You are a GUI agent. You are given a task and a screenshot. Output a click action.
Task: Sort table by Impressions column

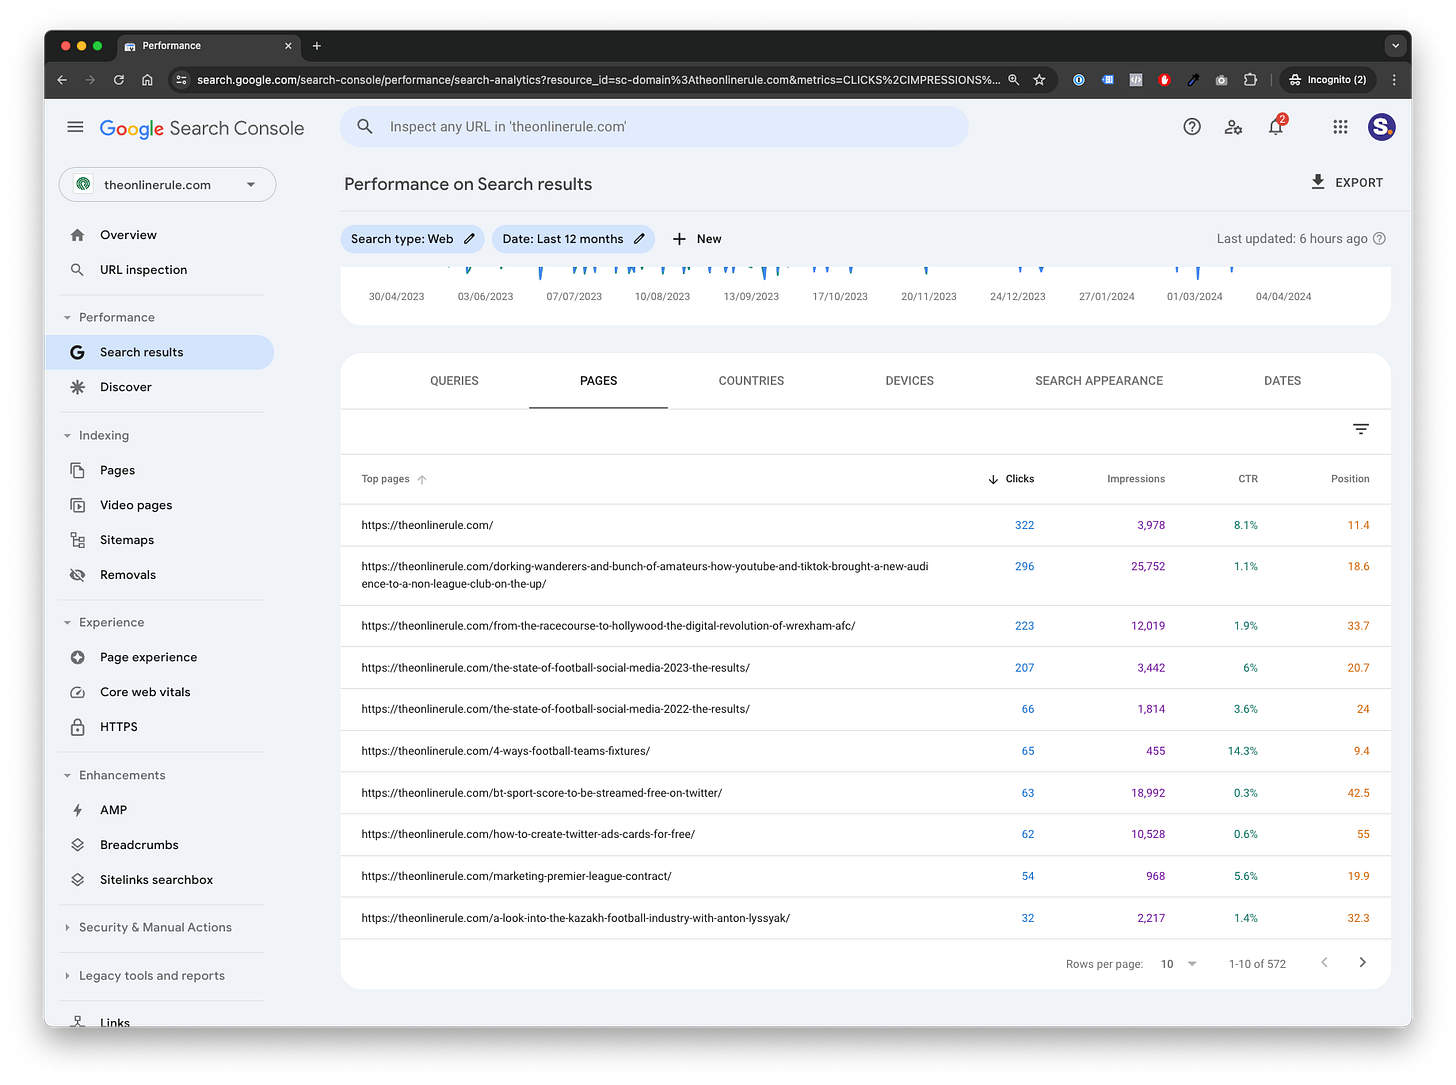coord(1136,479)
